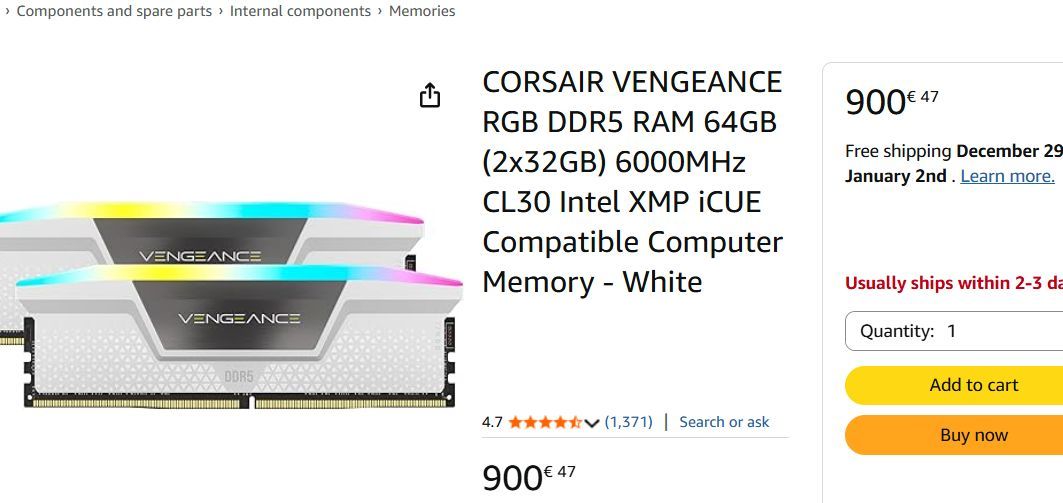This screenshot has height=503, width=1063.
Task: Open the Quantity dropdown
Action: tap(954, 331)
